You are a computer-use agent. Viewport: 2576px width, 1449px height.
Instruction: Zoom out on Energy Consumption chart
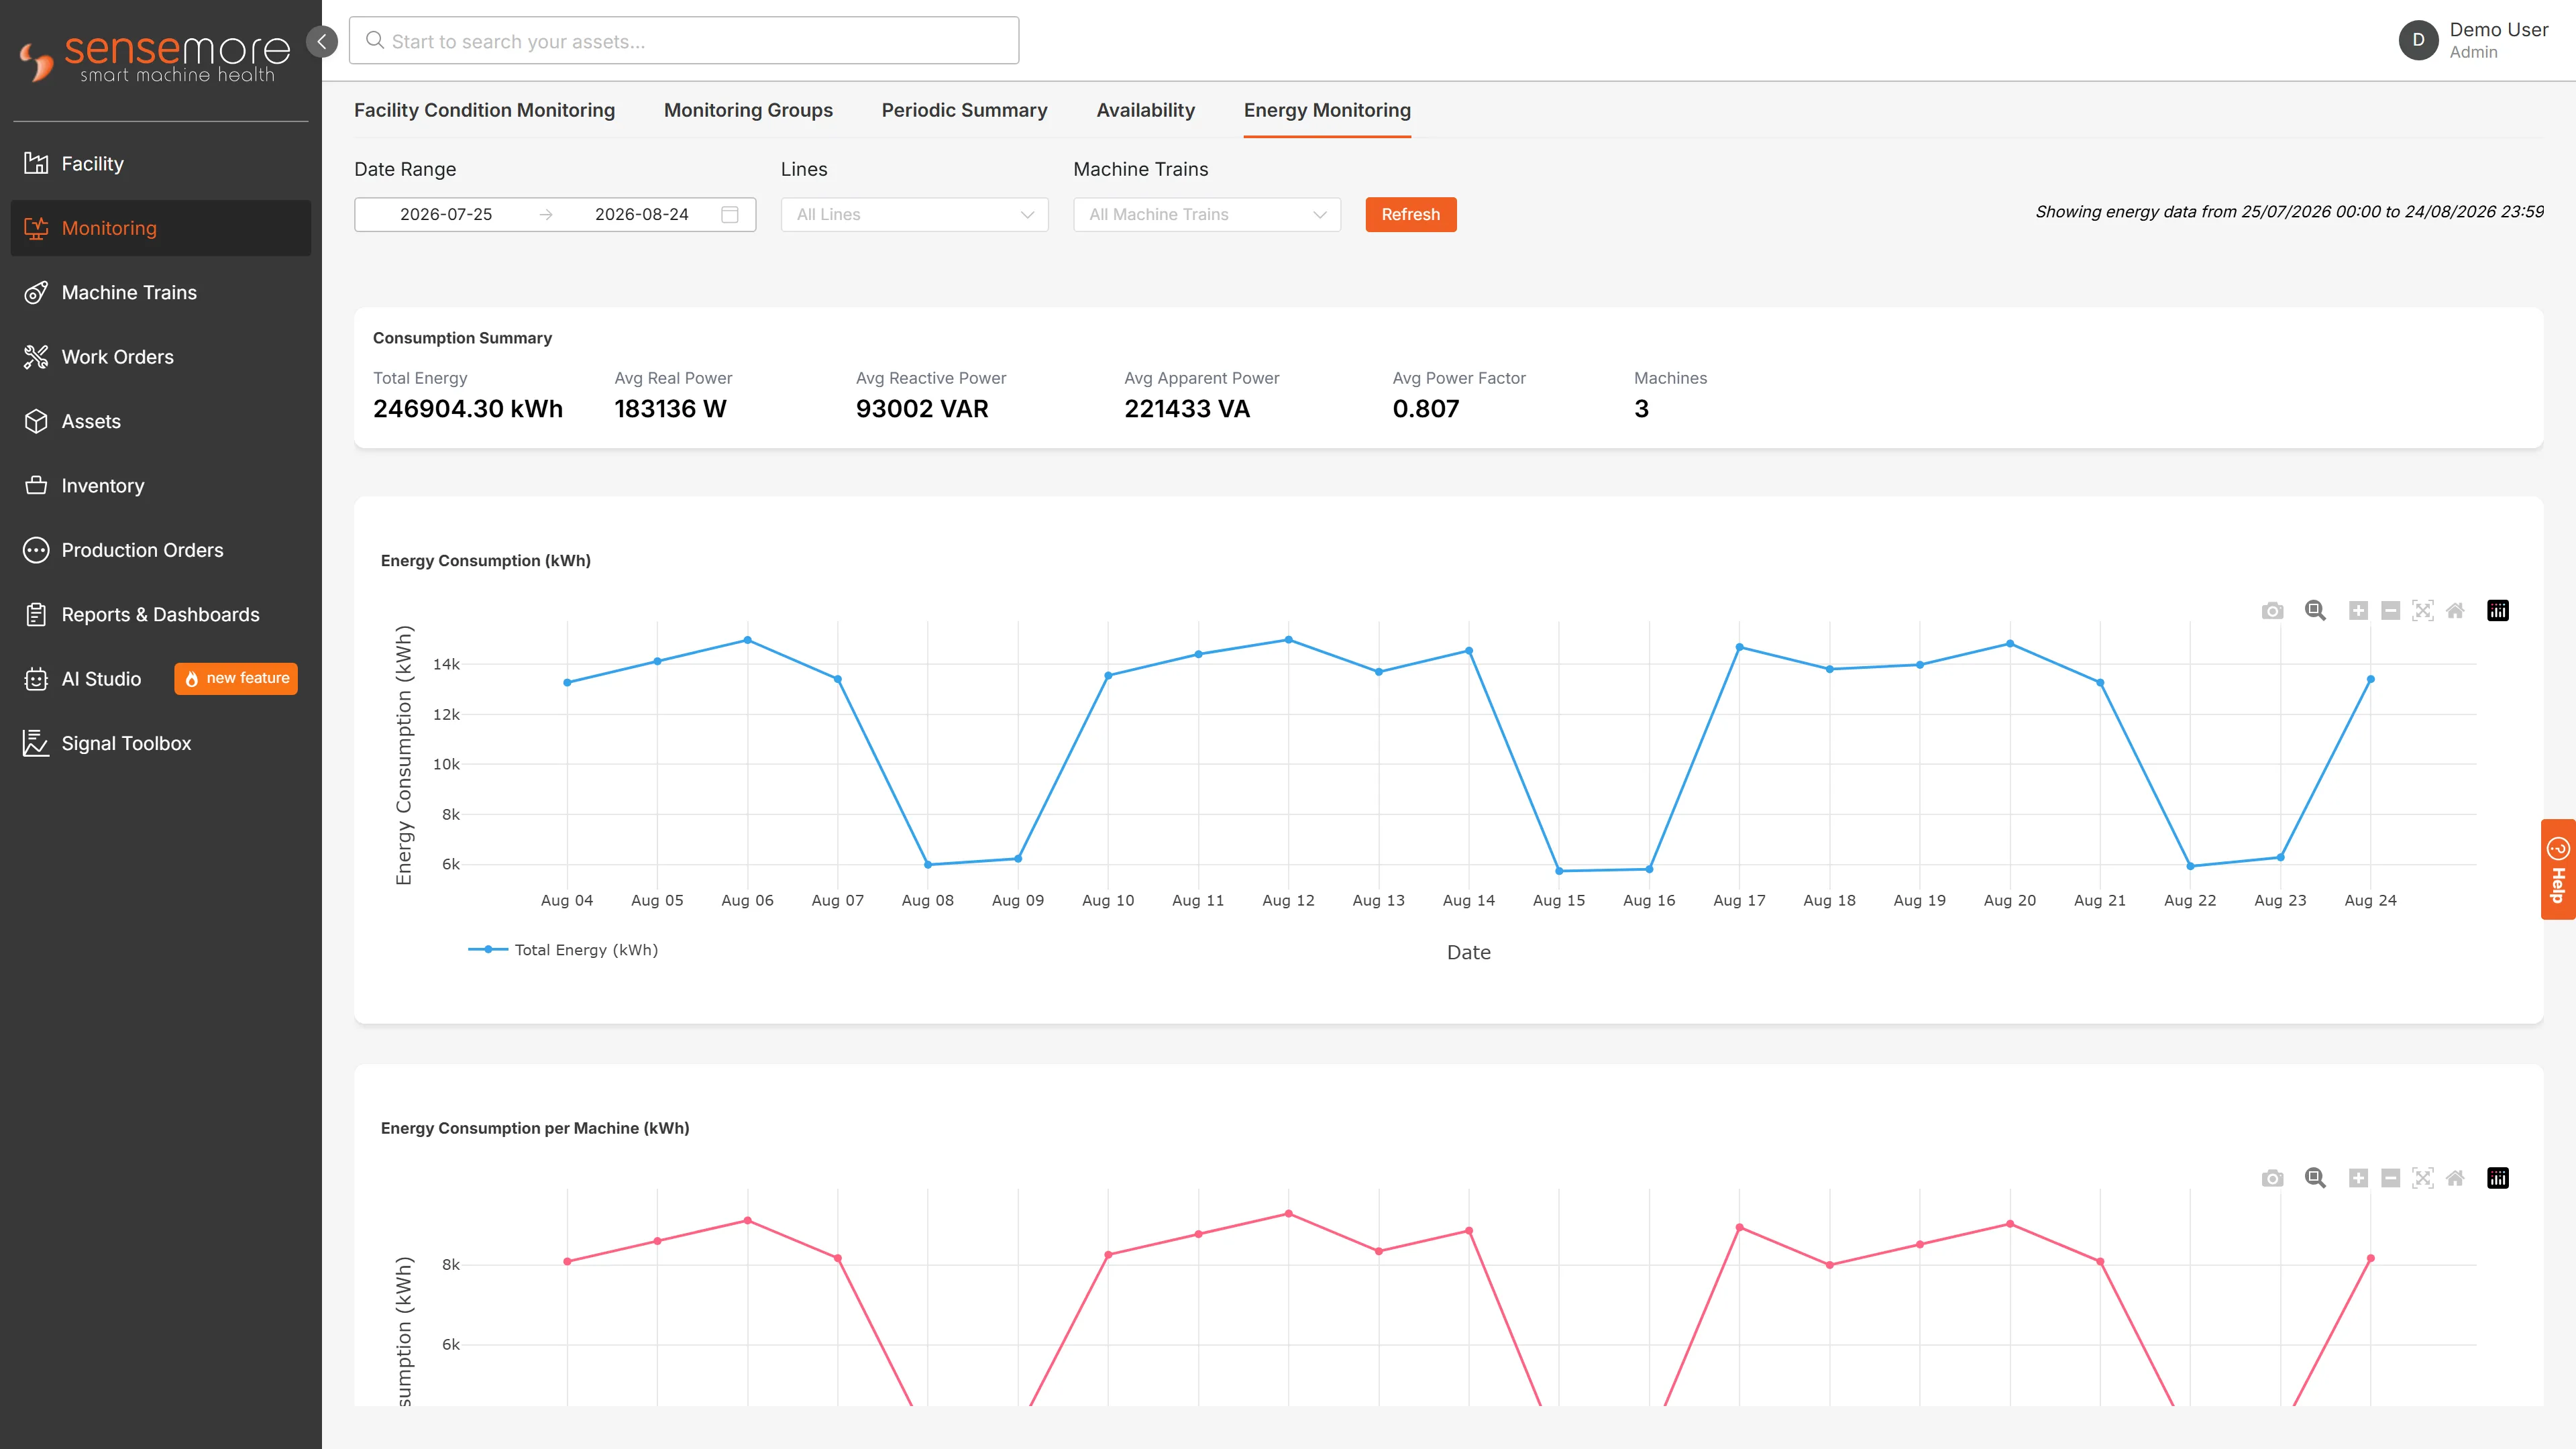pos(2390,611)
